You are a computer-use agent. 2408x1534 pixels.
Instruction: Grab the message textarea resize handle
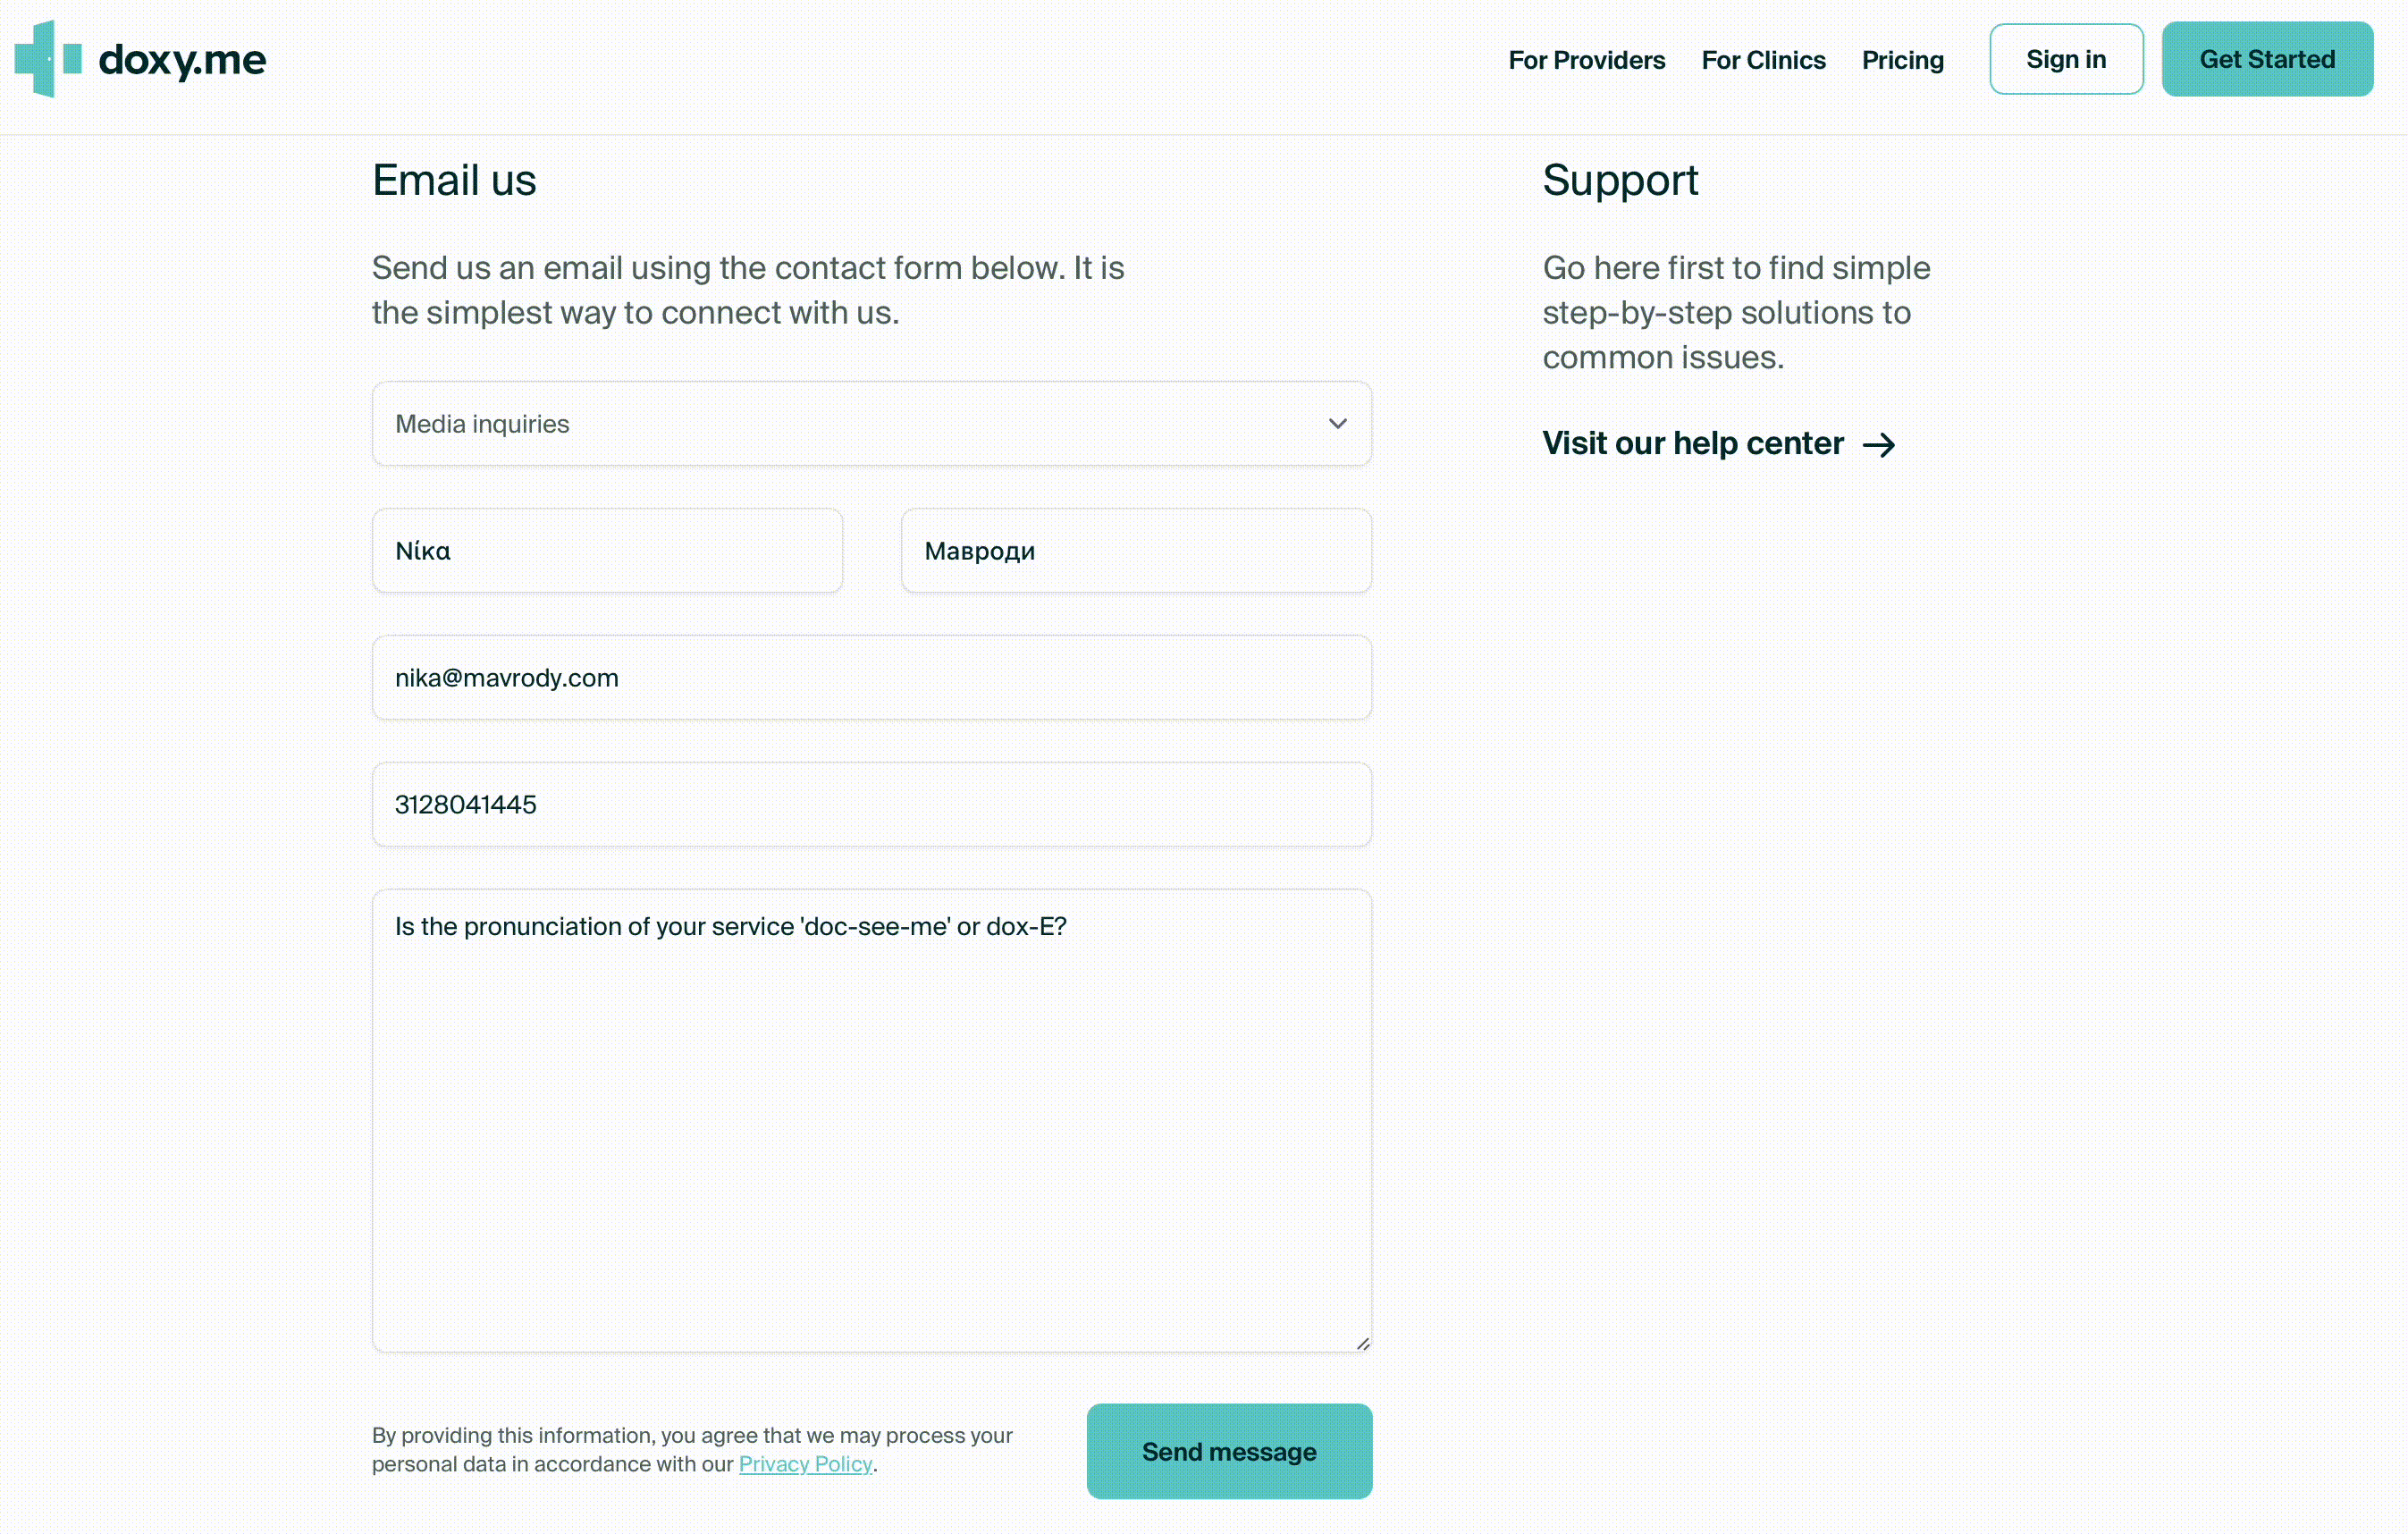1362,1343
